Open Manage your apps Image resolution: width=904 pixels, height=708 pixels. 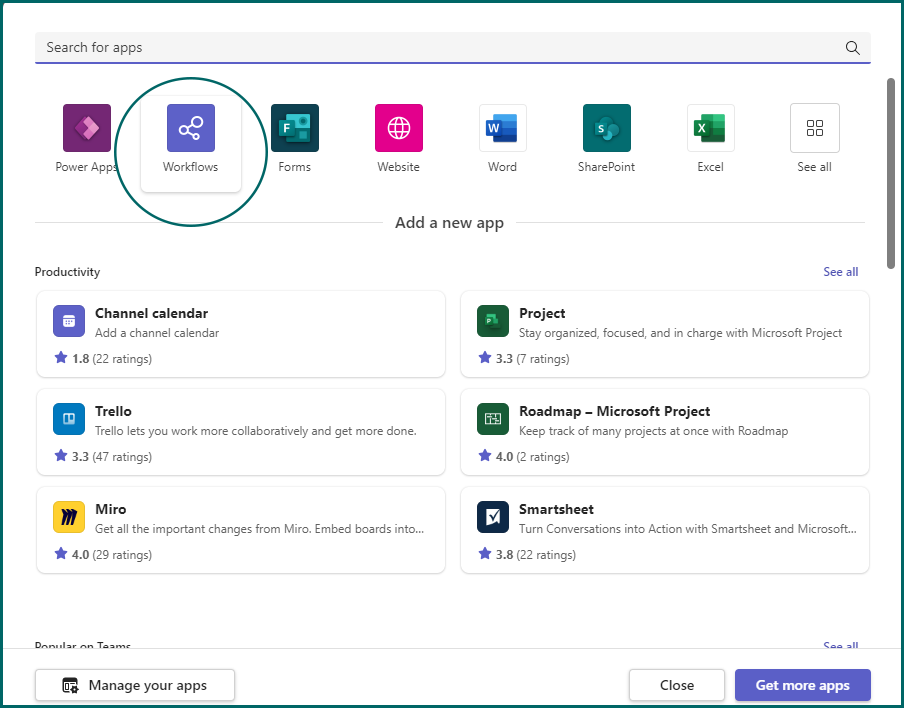(x=135, y=685)
